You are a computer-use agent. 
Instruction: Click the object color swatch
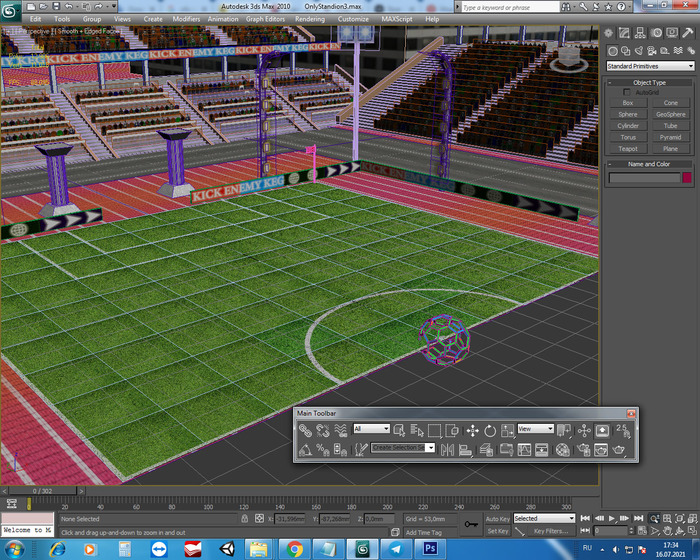(x=687, y=178)
